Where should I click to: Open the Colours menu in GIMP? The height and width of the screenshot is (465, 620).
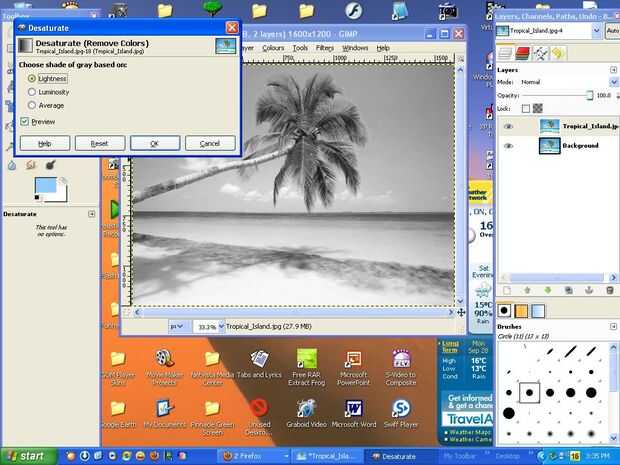click(273, 48)
